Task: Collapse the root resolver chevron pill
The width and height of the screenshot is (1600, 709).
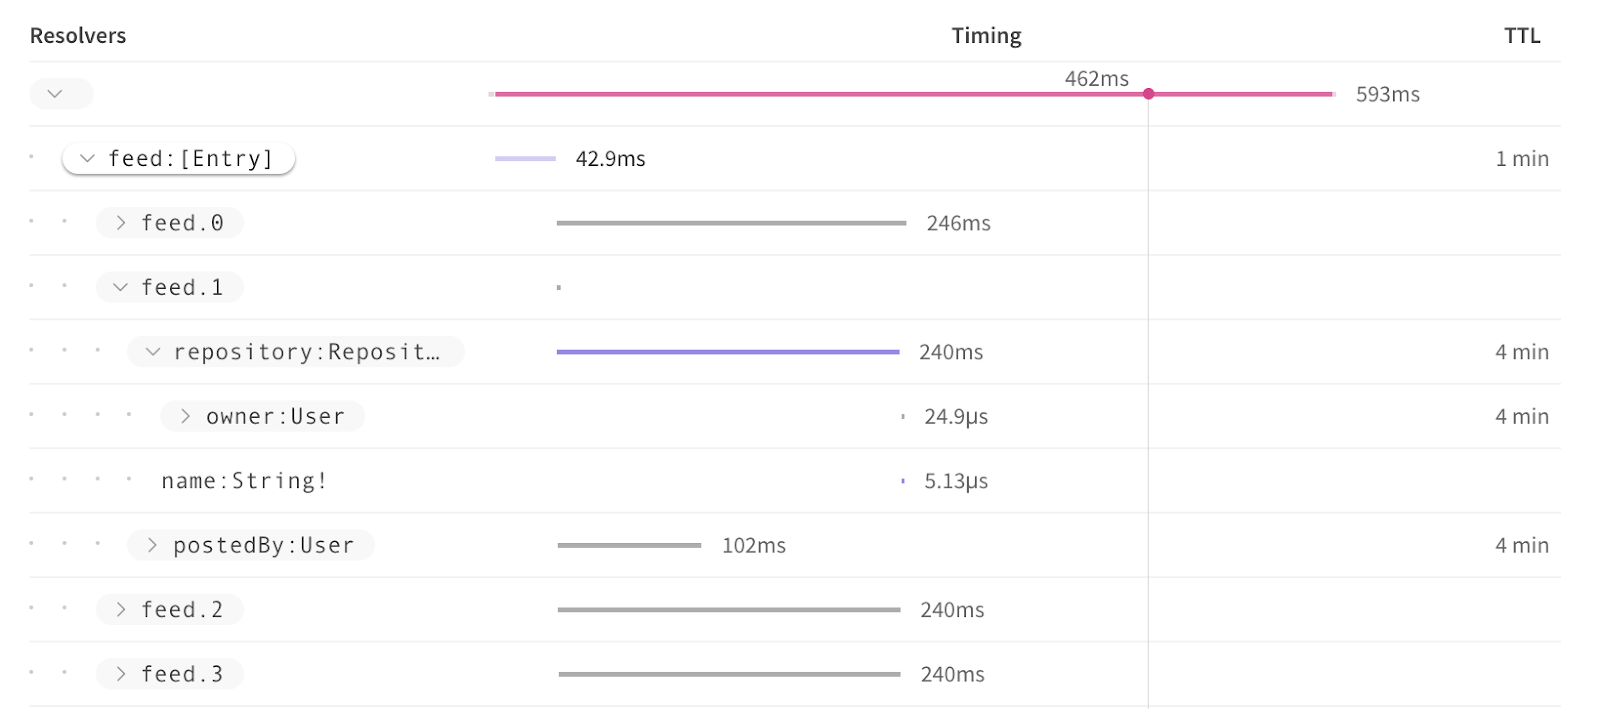Action: click(x=61, y=94)
